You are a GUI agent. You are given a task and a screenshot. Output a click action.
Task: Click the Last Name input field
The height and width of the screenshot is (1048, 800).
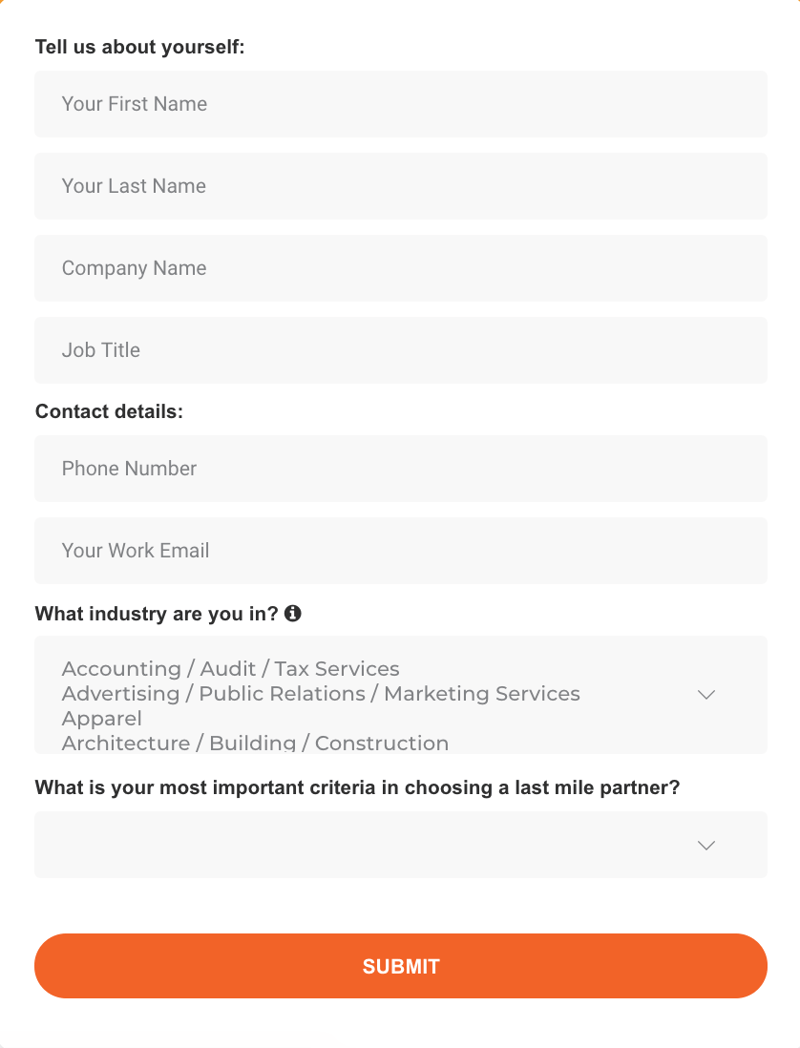pos(400,186)
